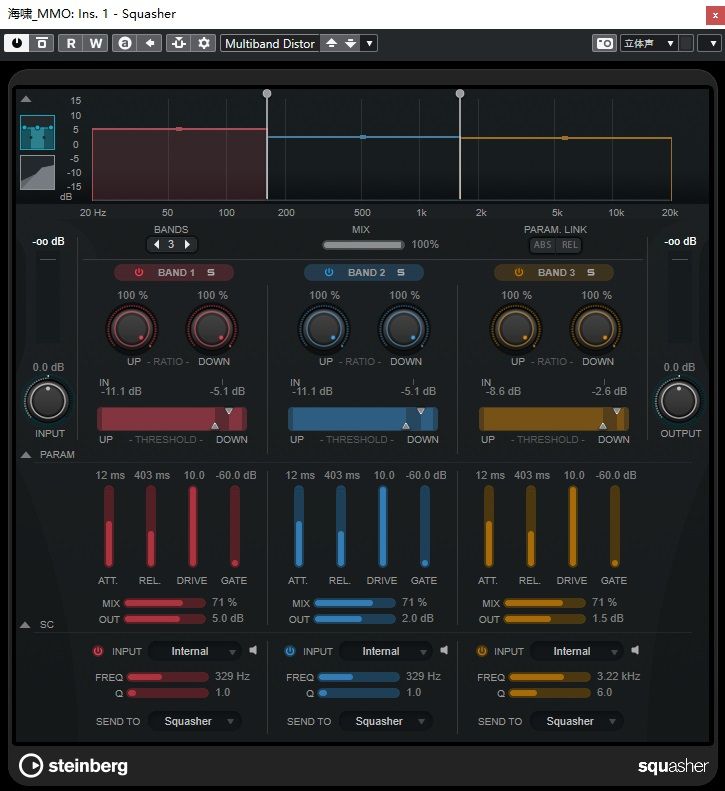The height and width of the screenshot is (791, 725).
Task: Listen to Band 2 side-chain speaker icon
Action: 444,650
